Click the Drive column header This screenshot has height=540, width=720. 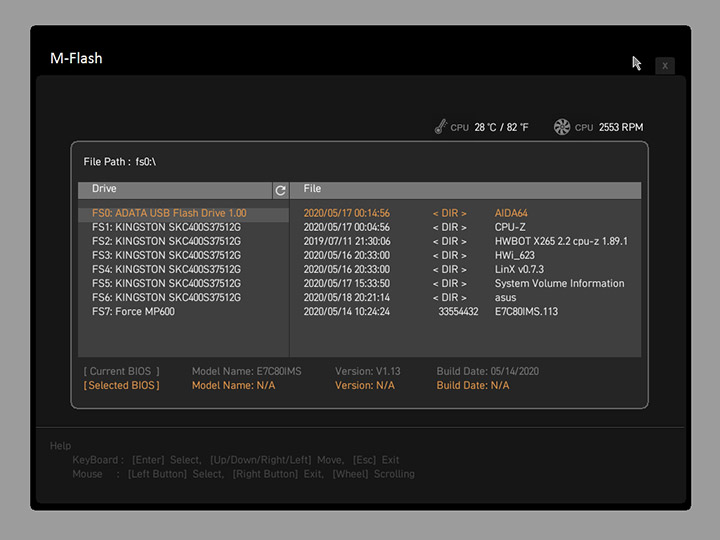[x=174, y=189]
